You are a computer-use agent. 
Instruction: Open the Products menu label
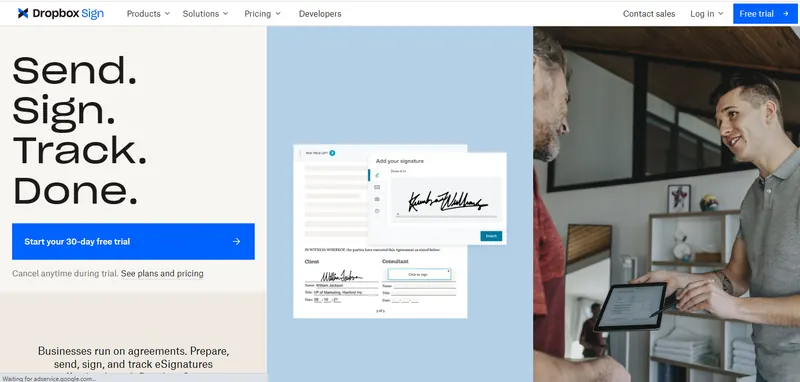(143, 14)
